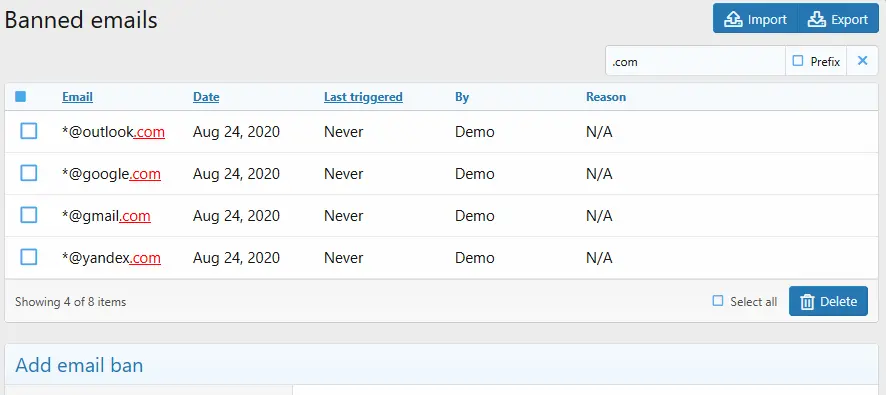Click the trash icon on Delete button
This screenshot has width=886, height=395.
tap(807, 302)
